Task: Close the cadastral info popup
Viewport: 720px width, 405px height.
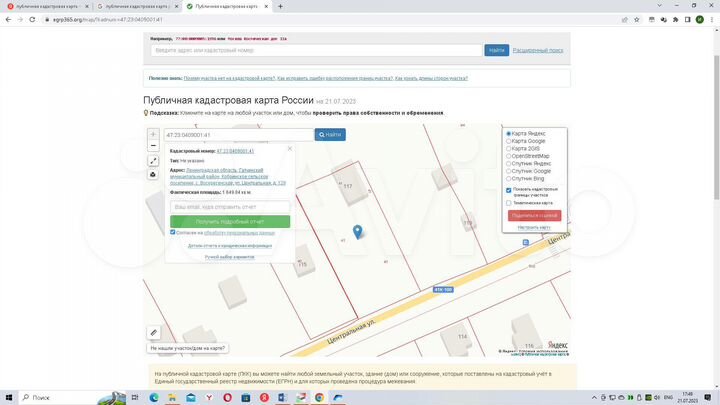Action: 290,148
